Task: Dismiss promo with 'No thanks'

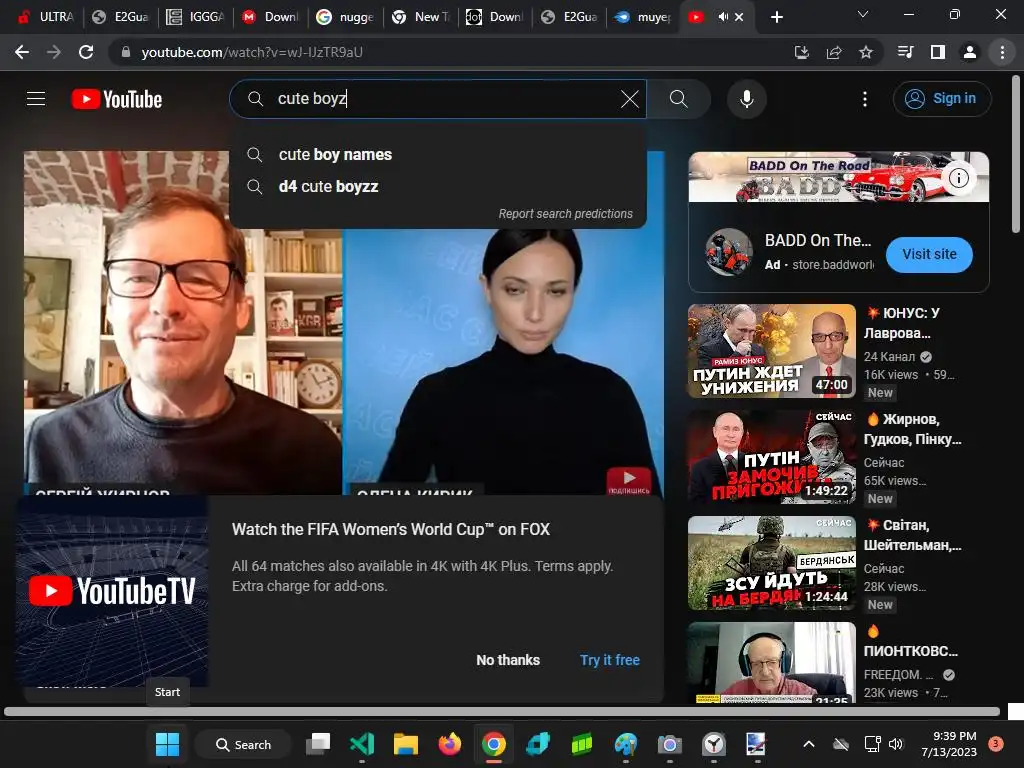Action: click(x=508, y=660)
